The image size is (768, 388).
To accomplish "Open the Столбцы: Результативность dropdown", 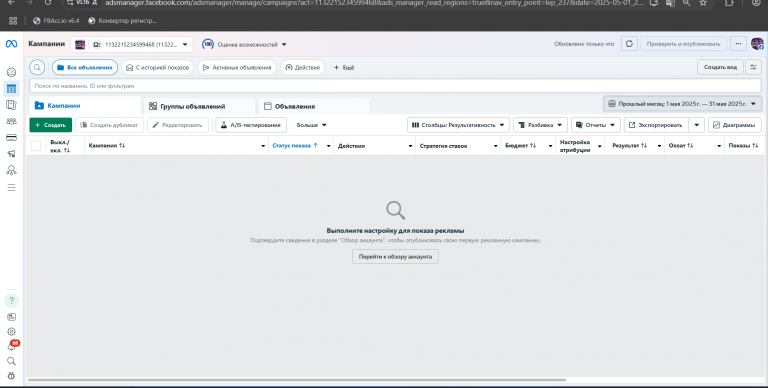I will [458, 125].
